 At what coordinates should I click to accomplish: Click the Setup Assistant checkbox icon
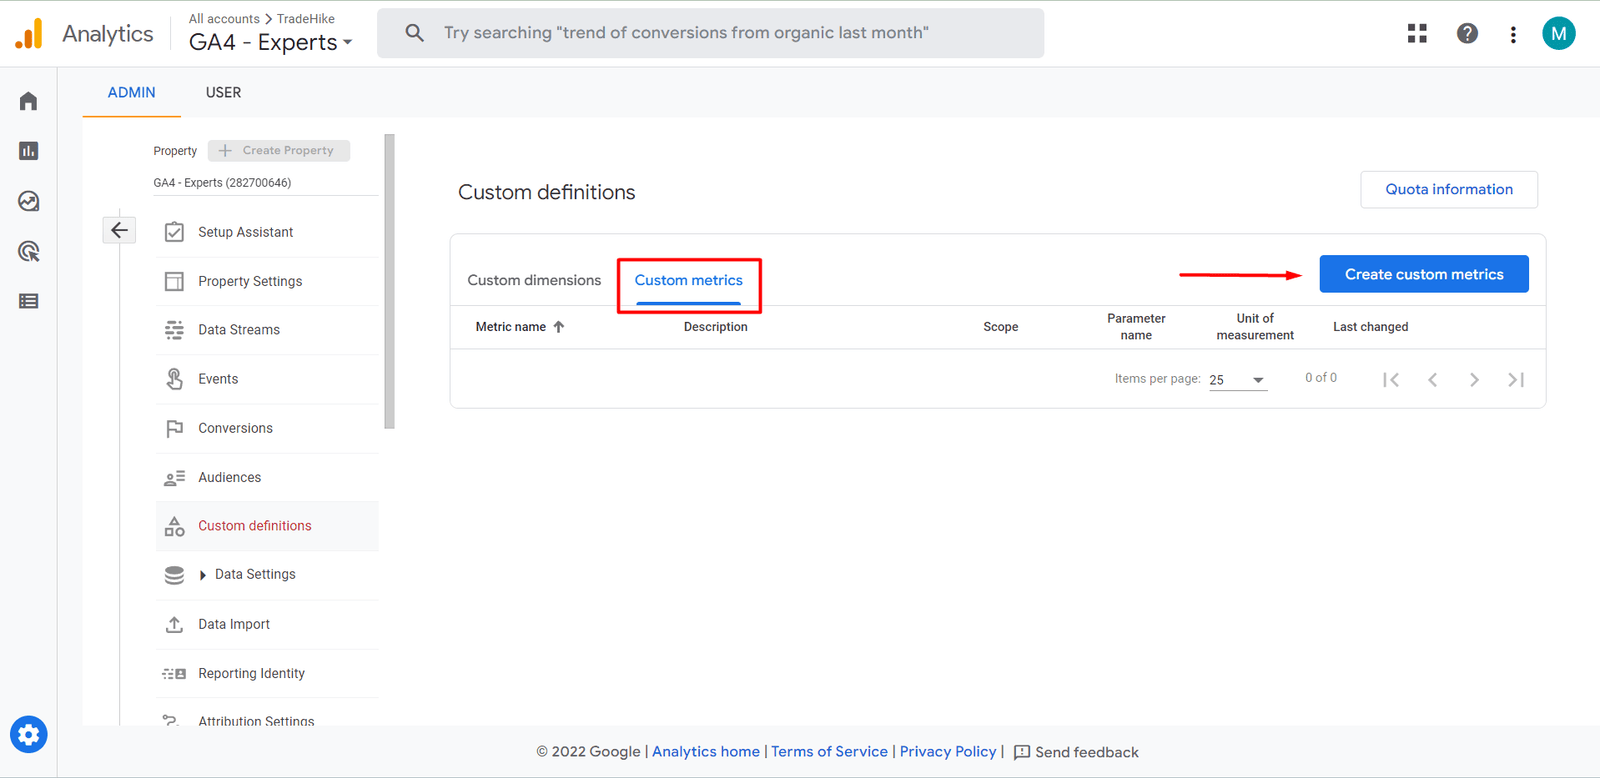click(174, 232)
